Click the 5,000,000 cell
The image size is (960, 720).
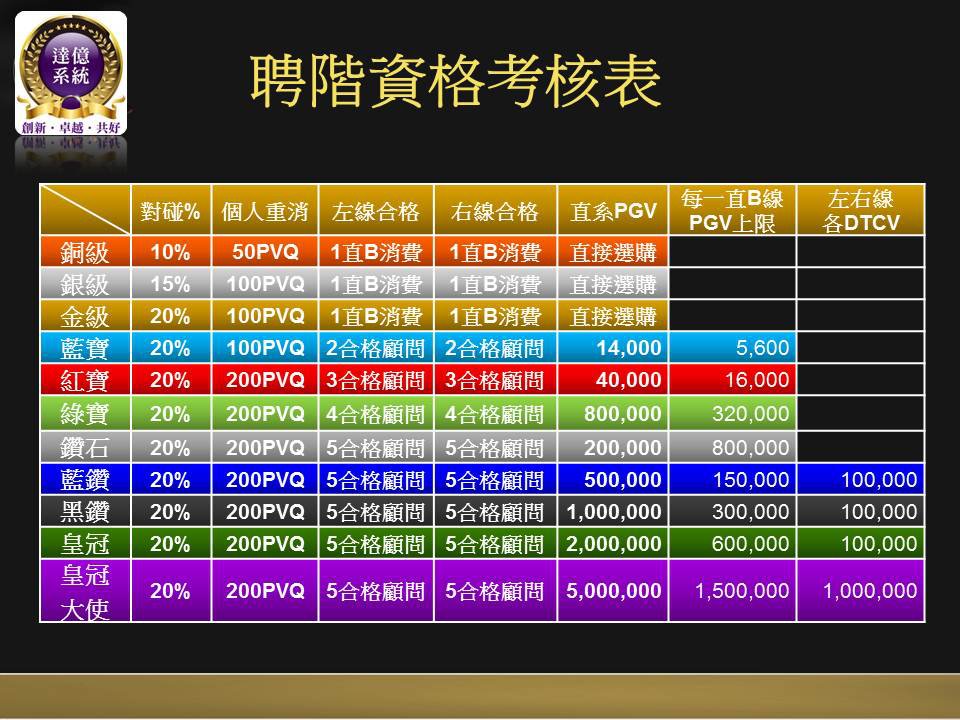(614, 590)
